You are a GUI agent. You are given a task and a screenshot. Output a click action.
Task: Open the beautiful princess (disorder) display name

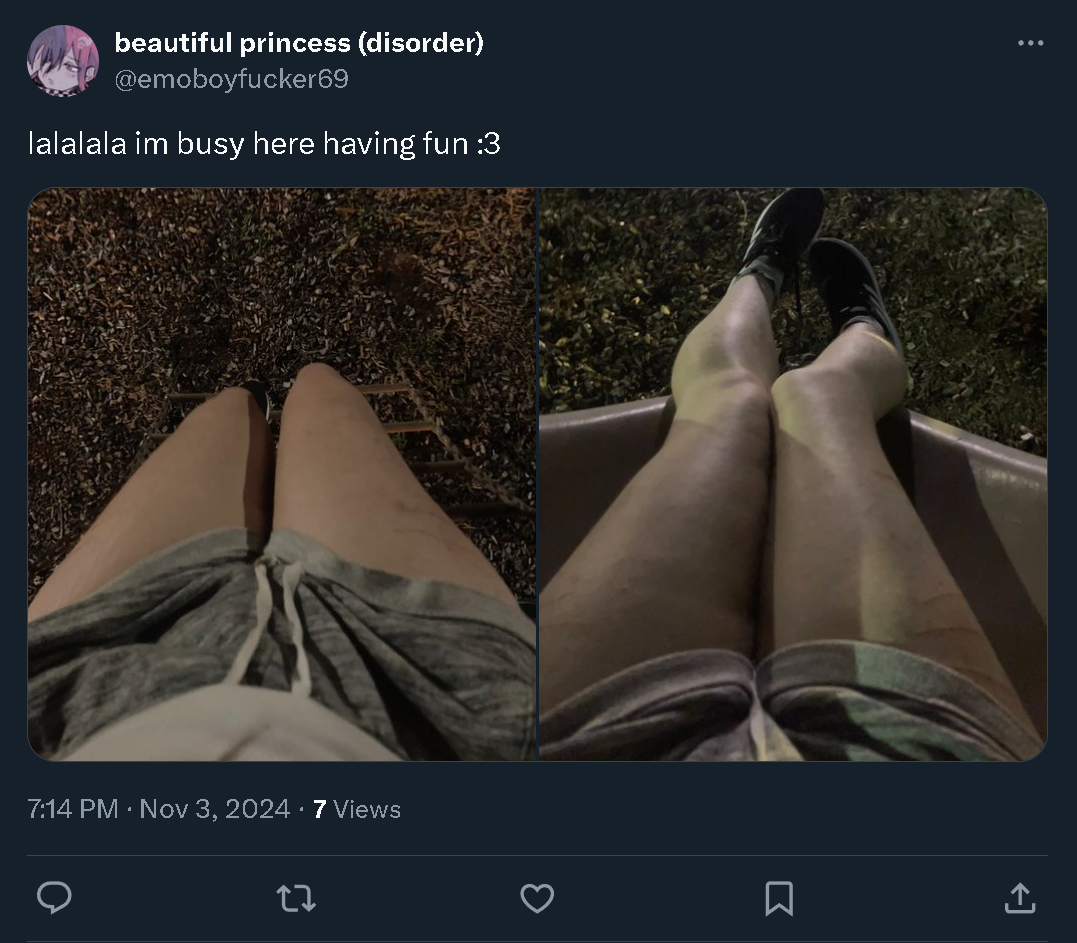(299, 43)
